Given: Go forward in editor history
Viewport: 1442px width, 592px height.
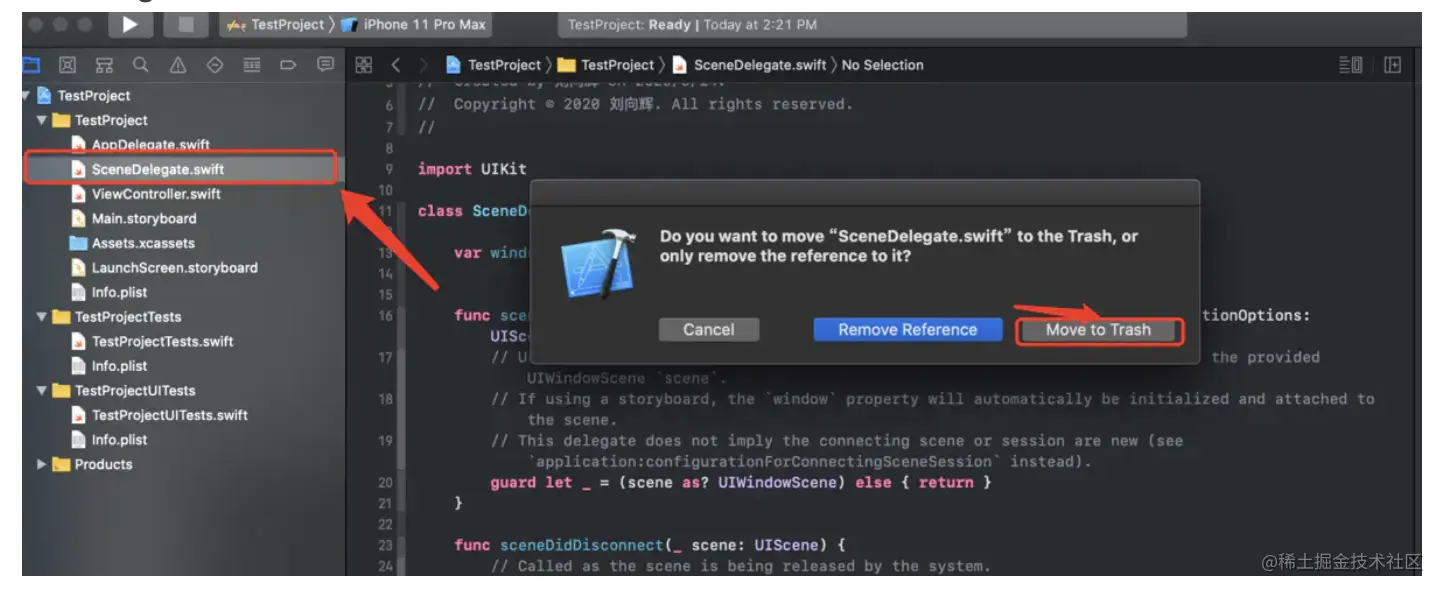Looking at the screenshot, I should pos(423,65).
